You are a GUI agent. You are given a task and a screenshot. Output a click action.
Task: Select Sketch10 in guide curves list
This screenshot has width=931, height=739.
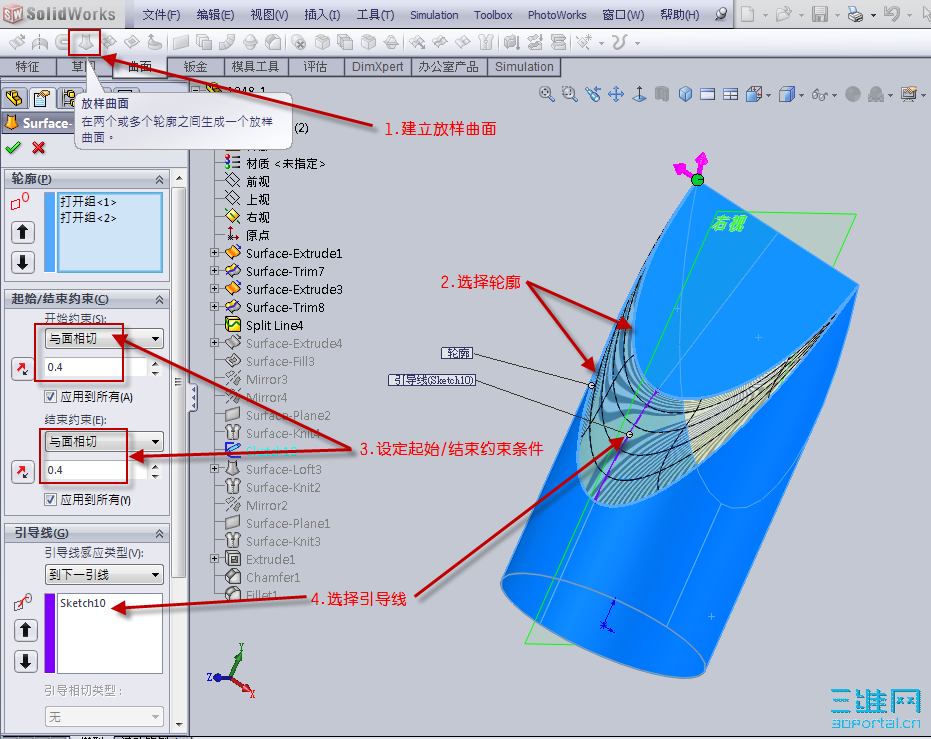pos(83,603)
